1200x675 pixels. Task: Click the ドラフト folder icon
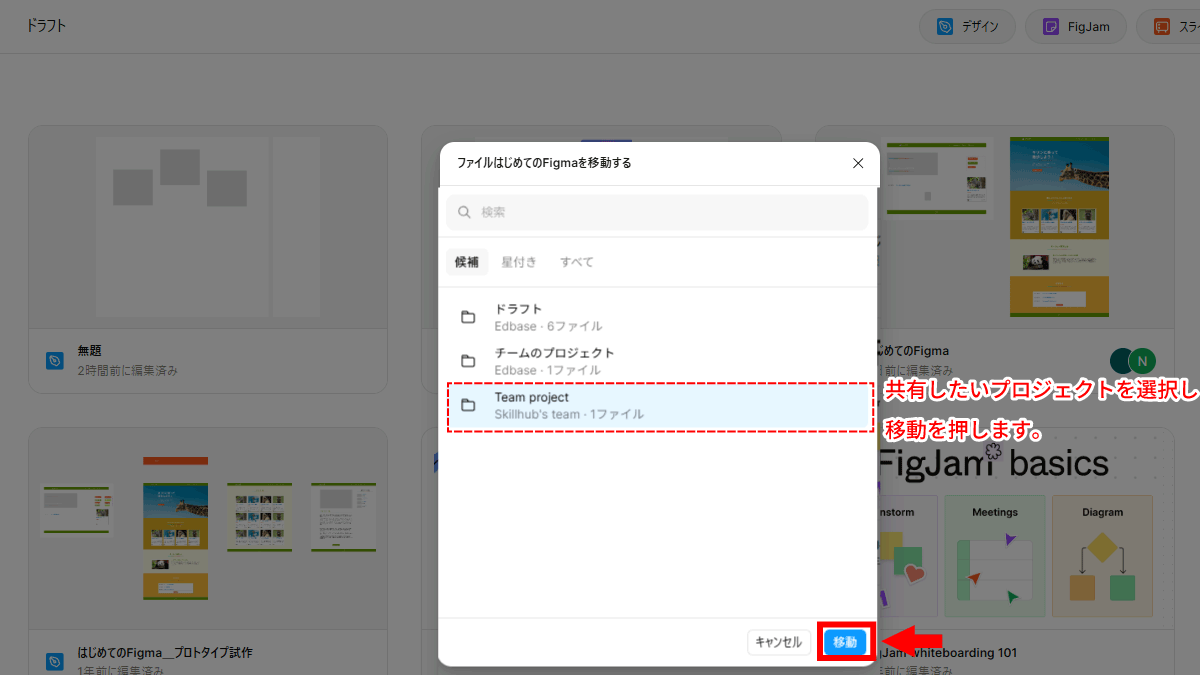click(468, 317)
